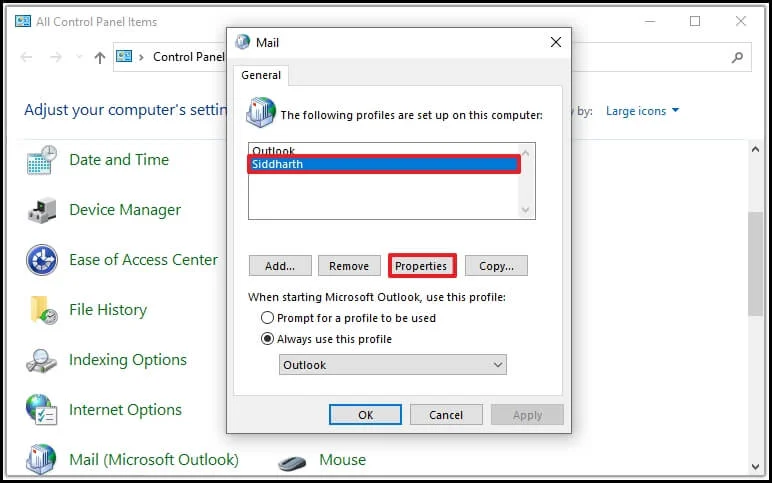Open the Ease of Access Center link

[143, 259]
